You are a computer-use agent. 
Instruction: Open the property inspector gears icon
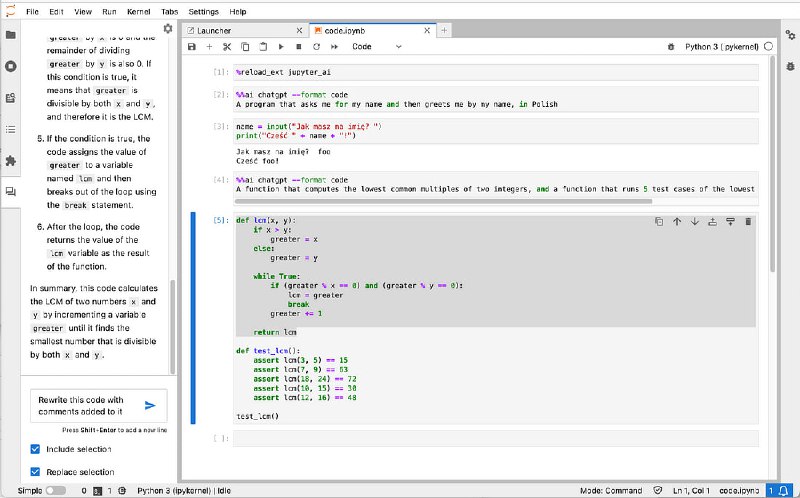coord(790,35)
